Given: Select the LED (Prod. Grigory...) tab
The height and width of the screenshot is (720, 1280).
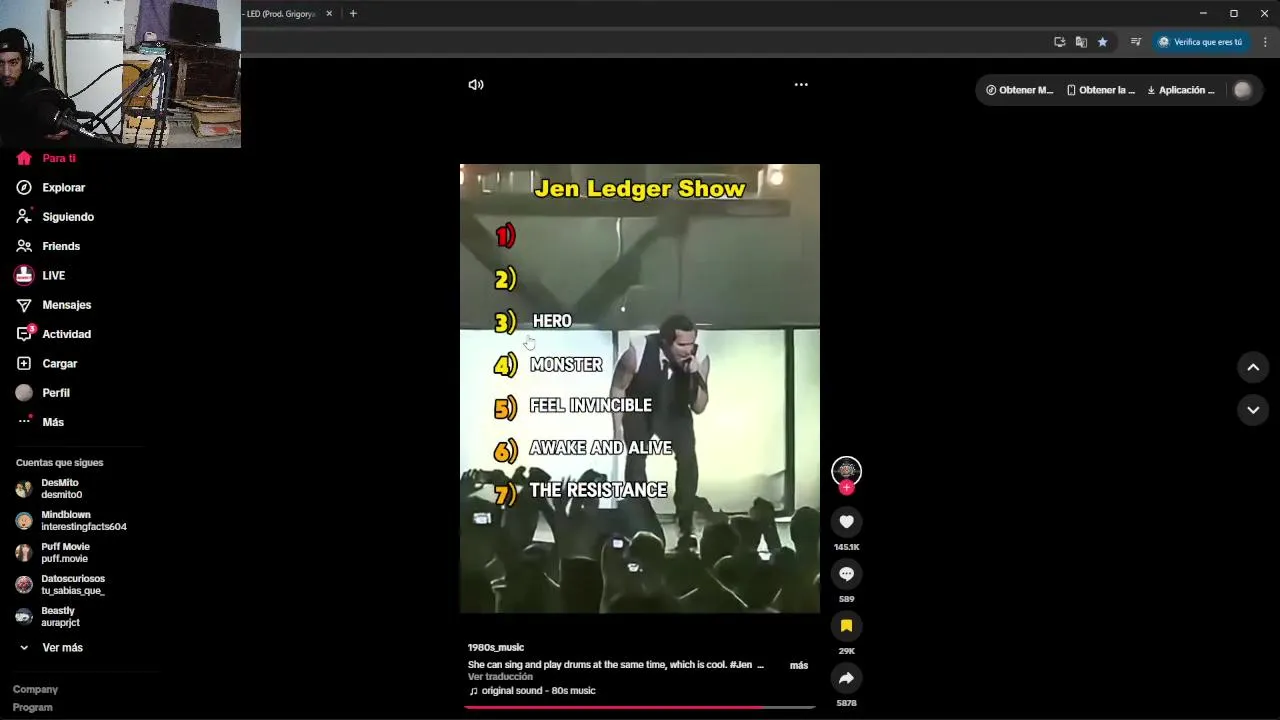Looking at the screenshot, I should 282,14.
